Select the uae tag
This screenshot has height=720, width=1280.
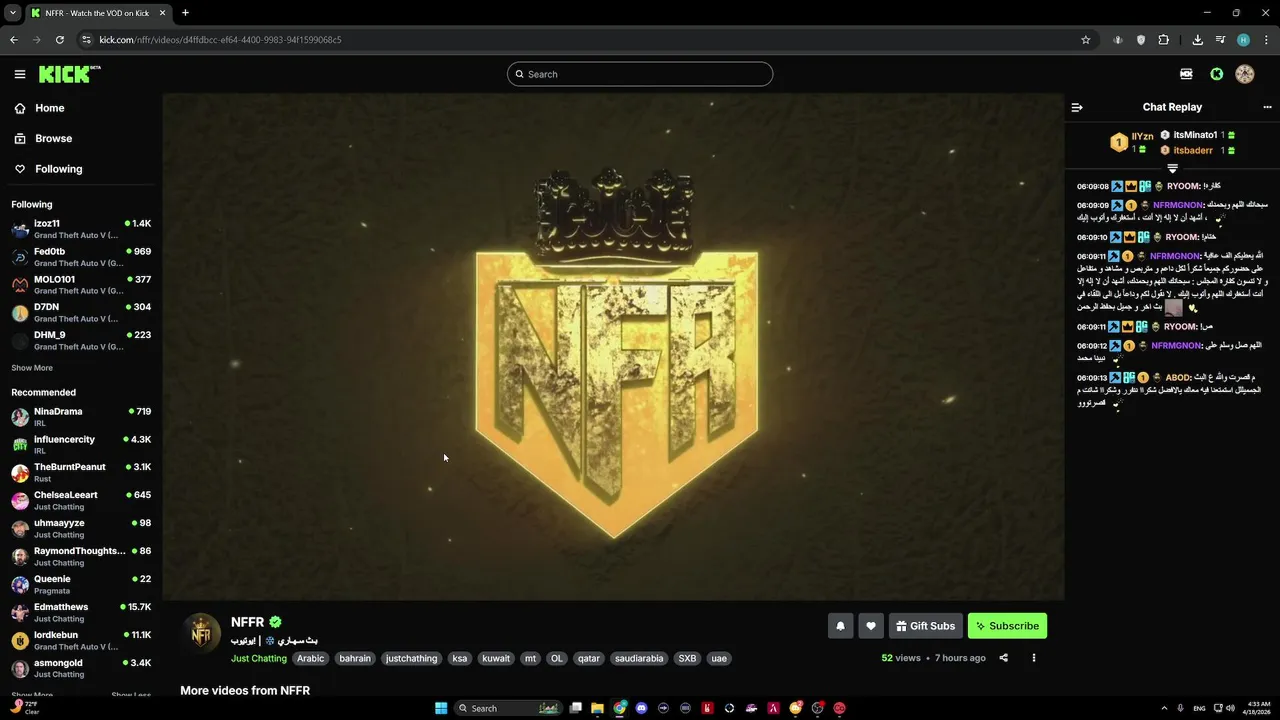click(x=719, y=658)
